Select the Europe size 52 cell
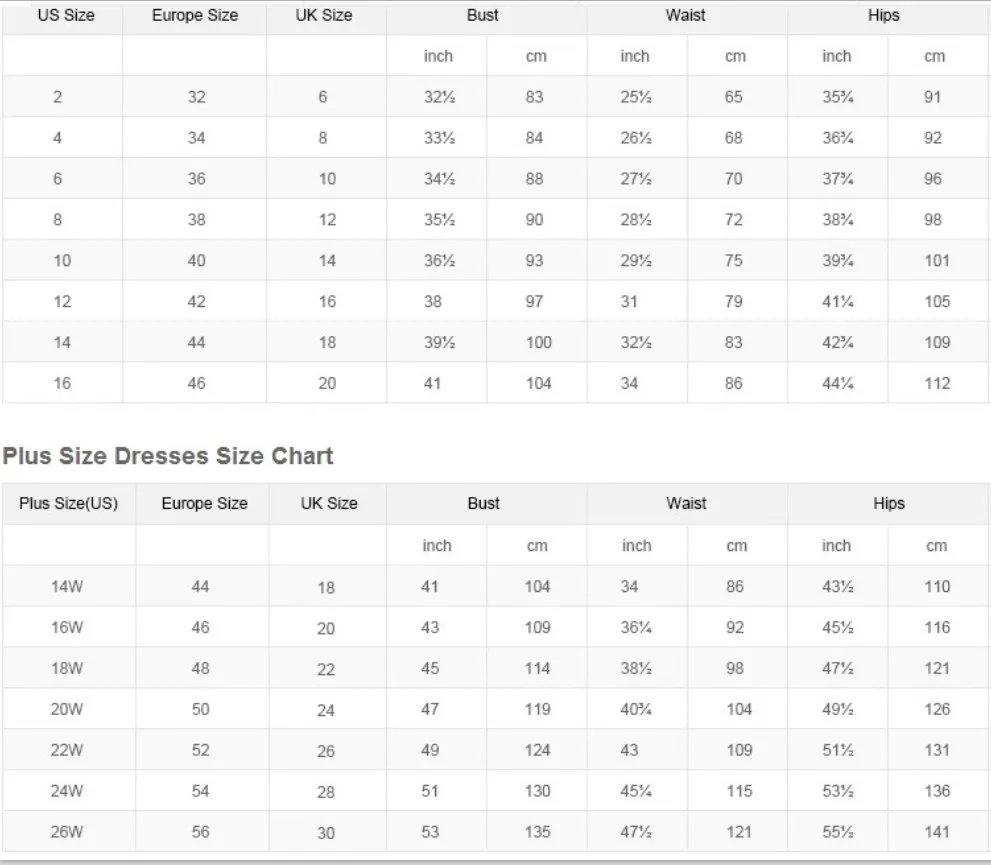This screenshot has width=991, height=865. coord(201,750)
